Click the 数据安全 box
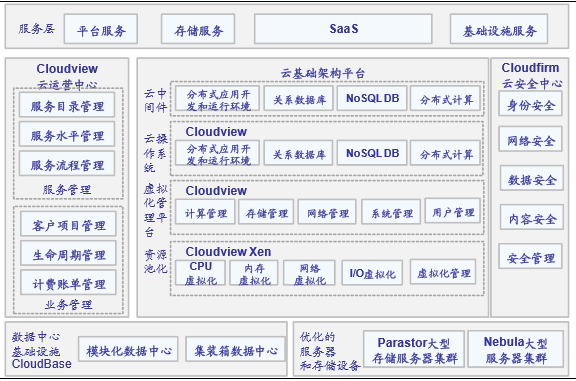The width and height of the screenshot is (576, 381). pos(532,178)
